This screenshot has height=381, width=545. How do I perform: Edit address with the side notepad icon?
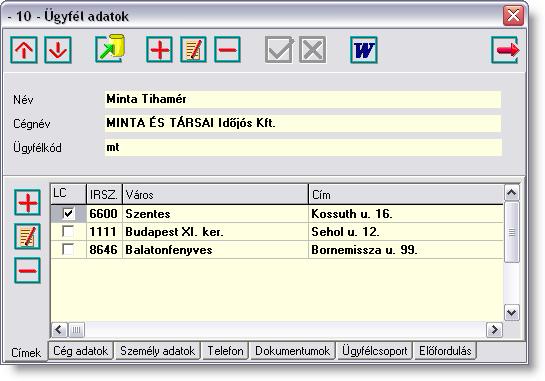(x=27, y=237)
